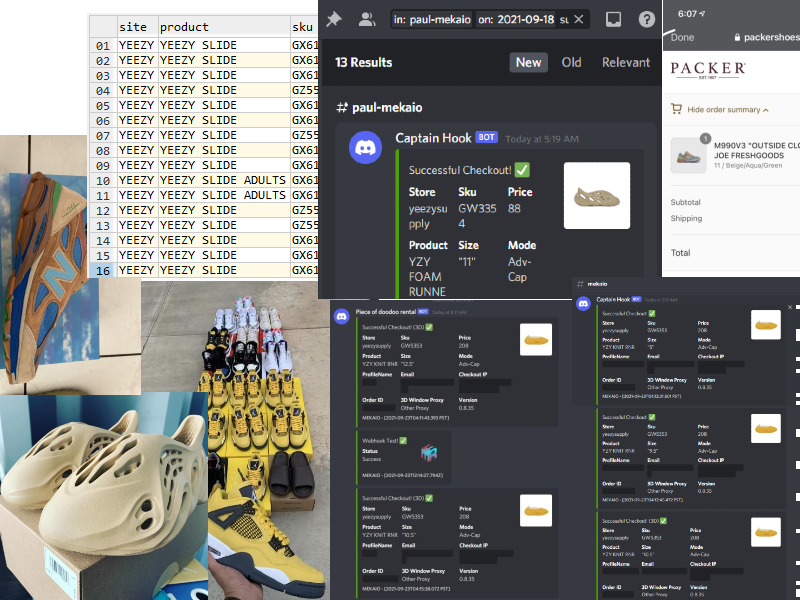Click the quantity badge on M990V3 thumbnail
The image size is (800, 600).
tap(706, 138)
